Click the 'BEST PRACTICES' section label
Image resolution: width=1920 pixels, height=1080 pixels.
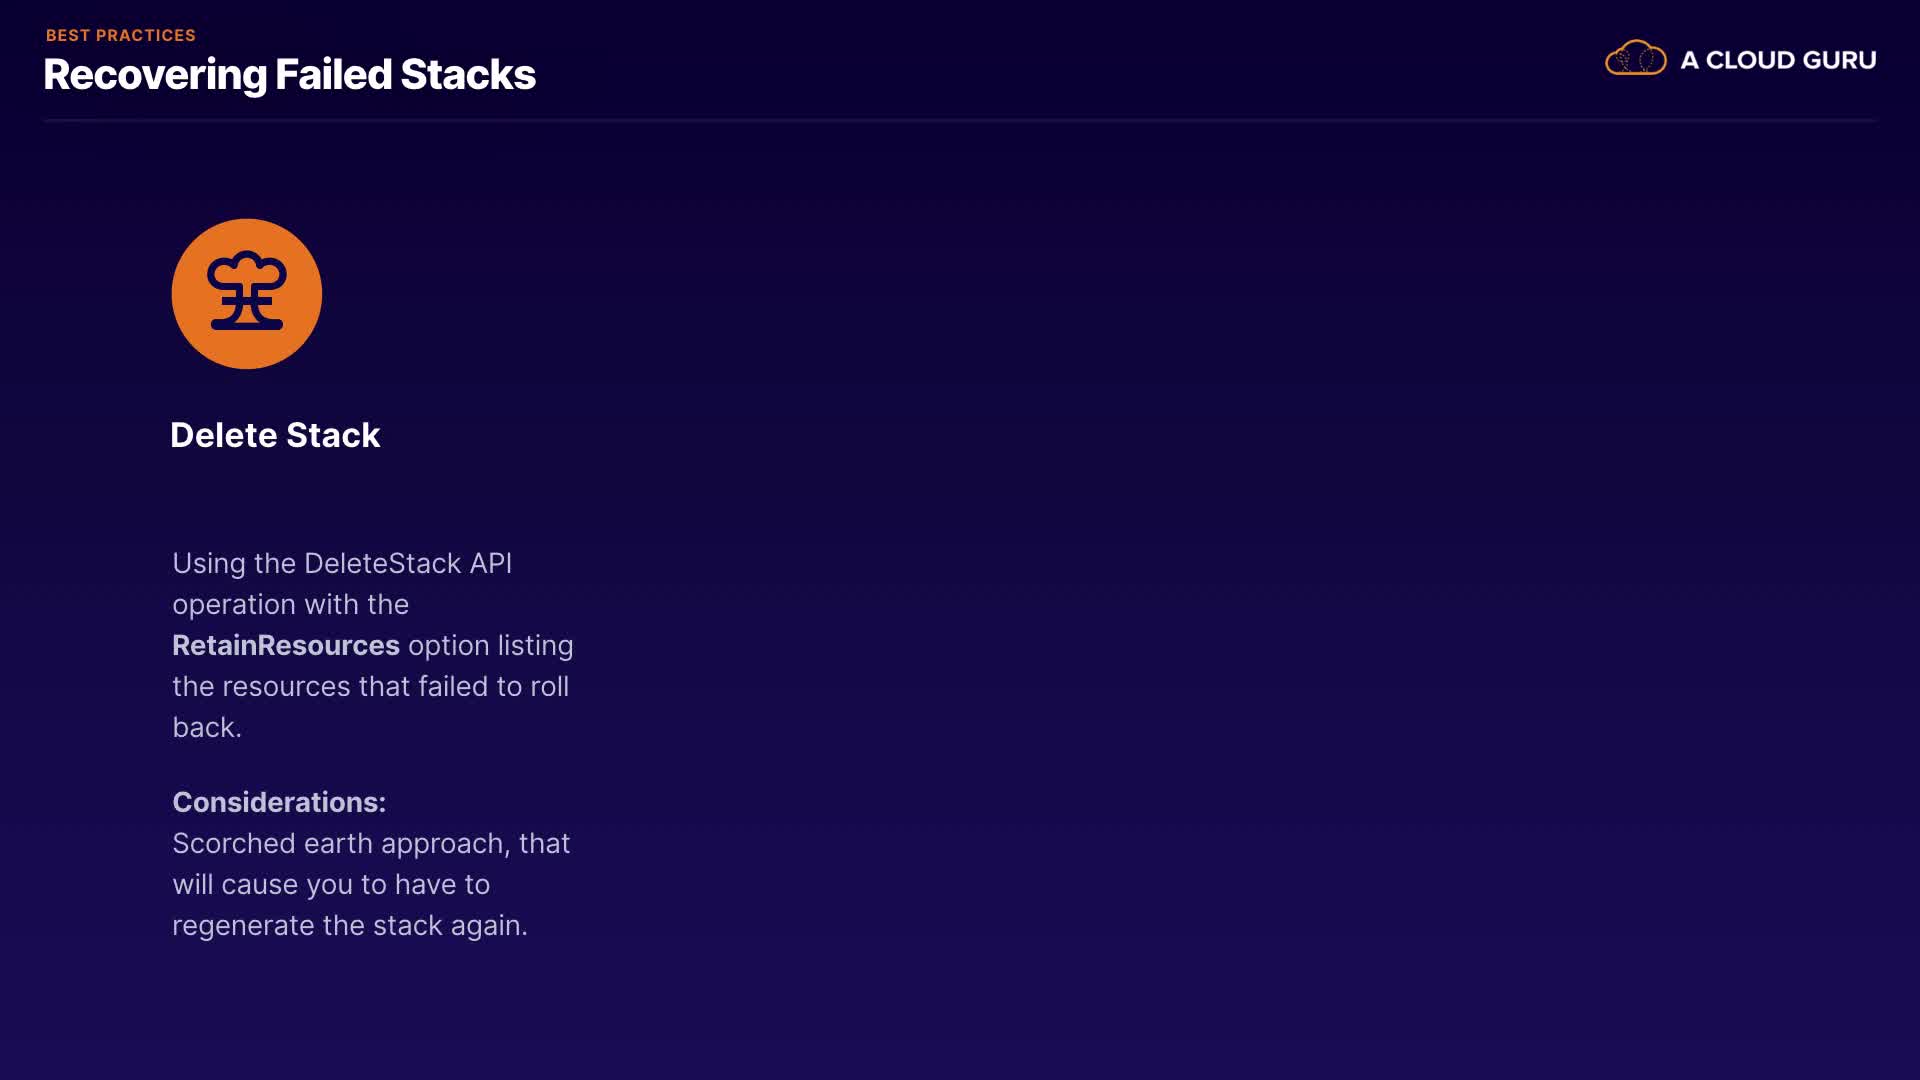(121, 35)
